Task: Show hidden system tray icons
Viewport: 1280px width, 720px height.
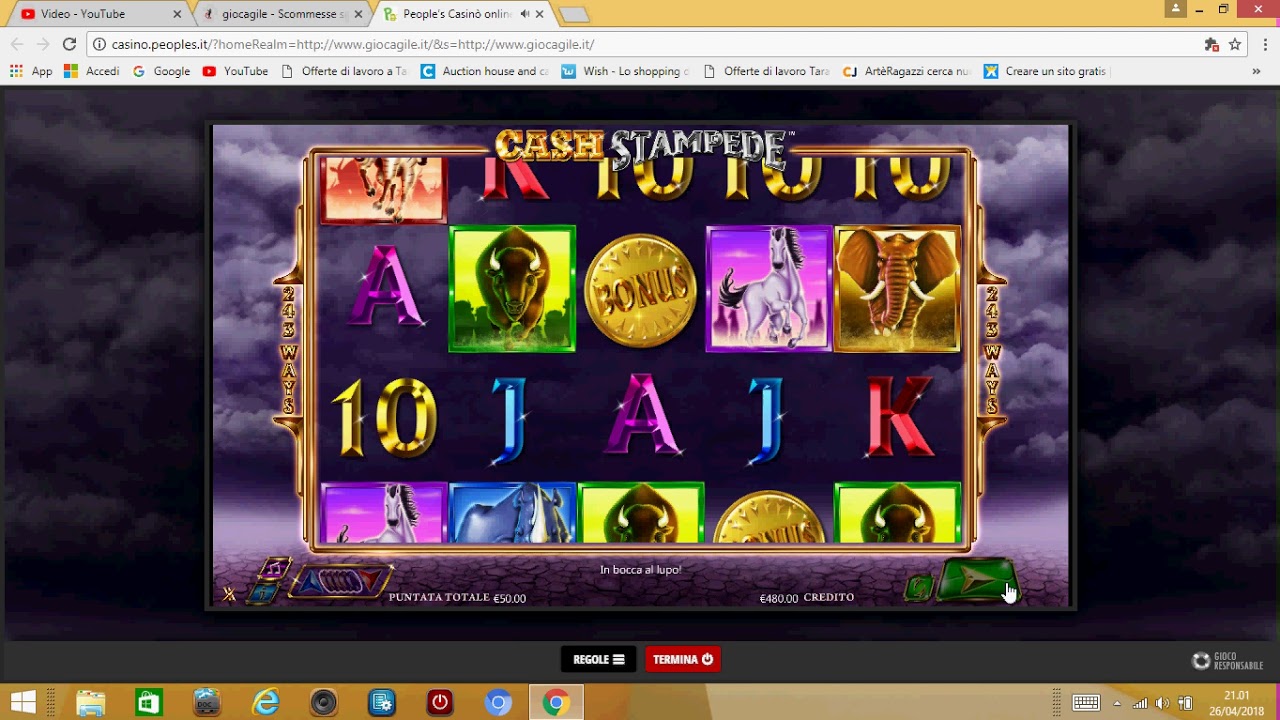Action: click(1117, 703)
